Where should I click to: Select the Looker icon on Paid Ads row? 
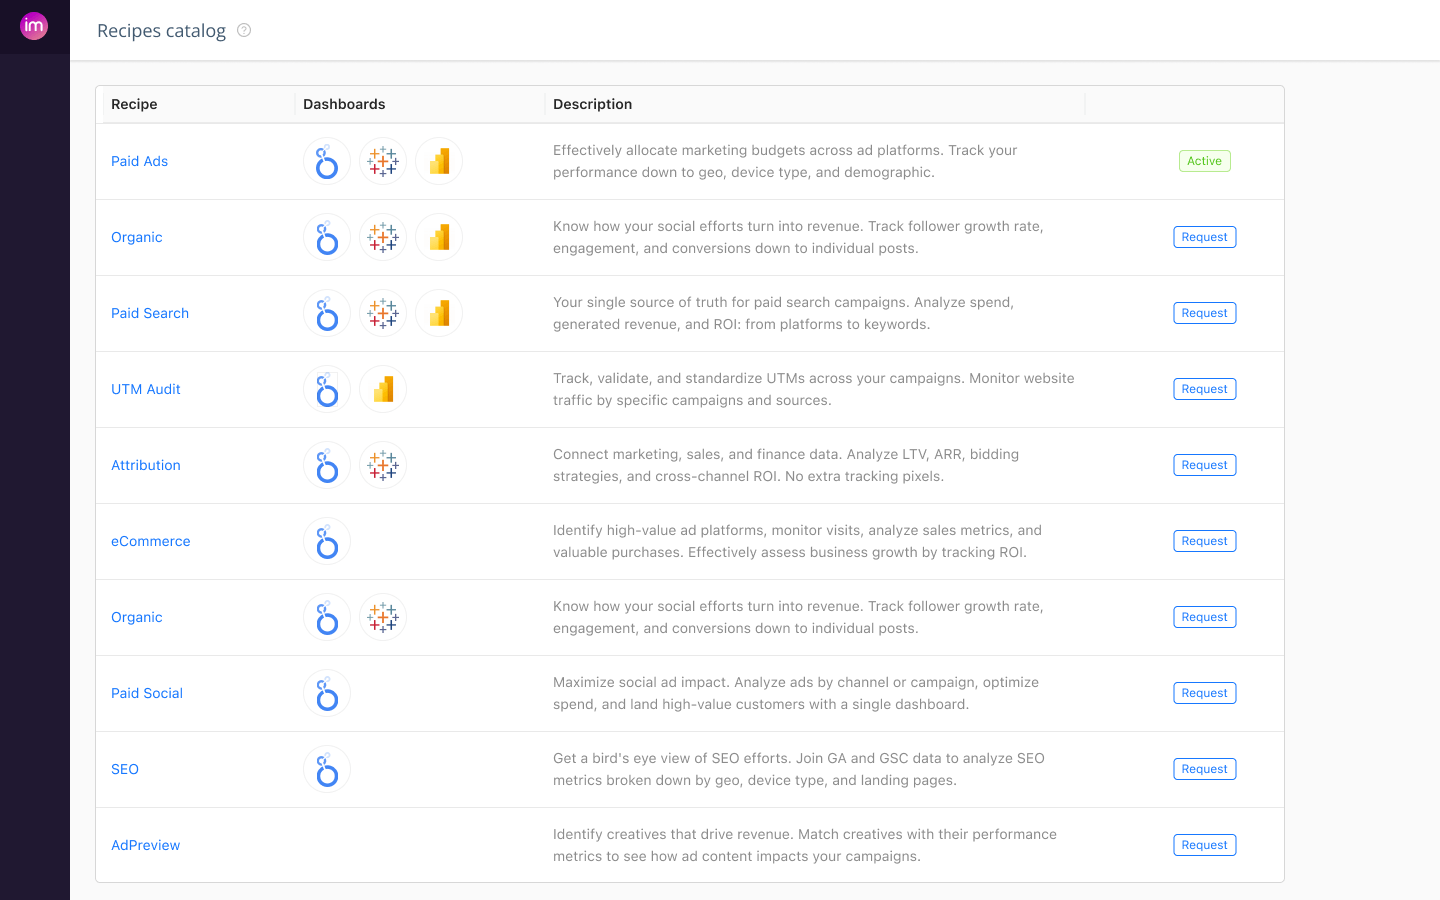(x=327, y=161)
